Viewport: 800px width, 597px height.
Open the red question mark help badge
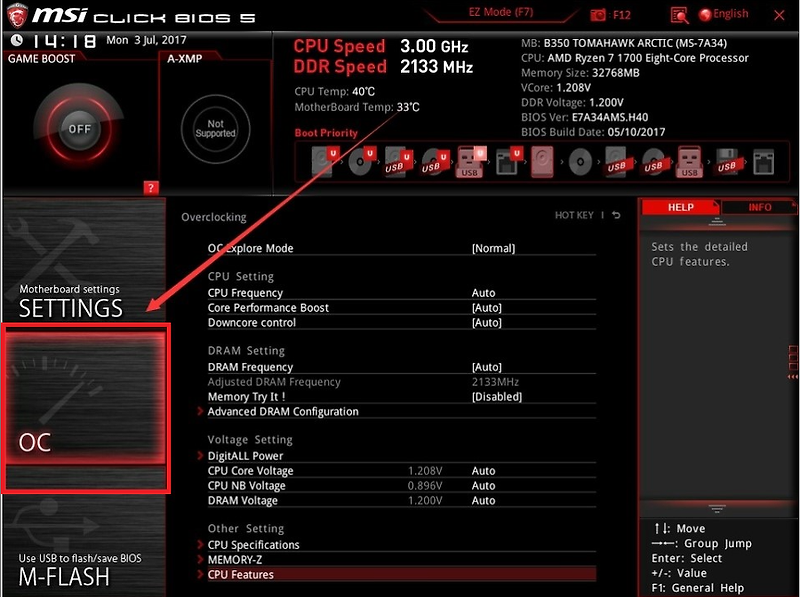tap(151, 188)
